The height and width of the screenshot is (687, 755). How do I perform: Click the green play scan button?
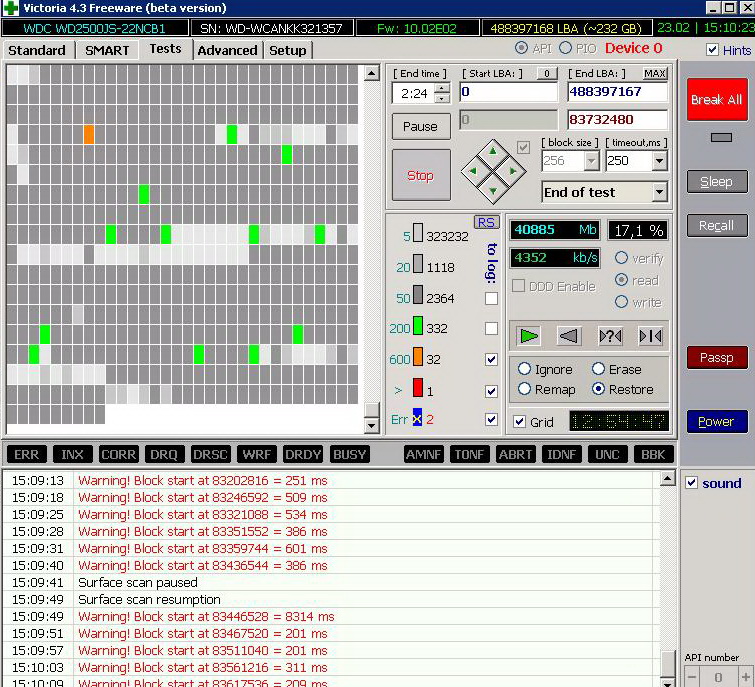(x=529, y=336)
